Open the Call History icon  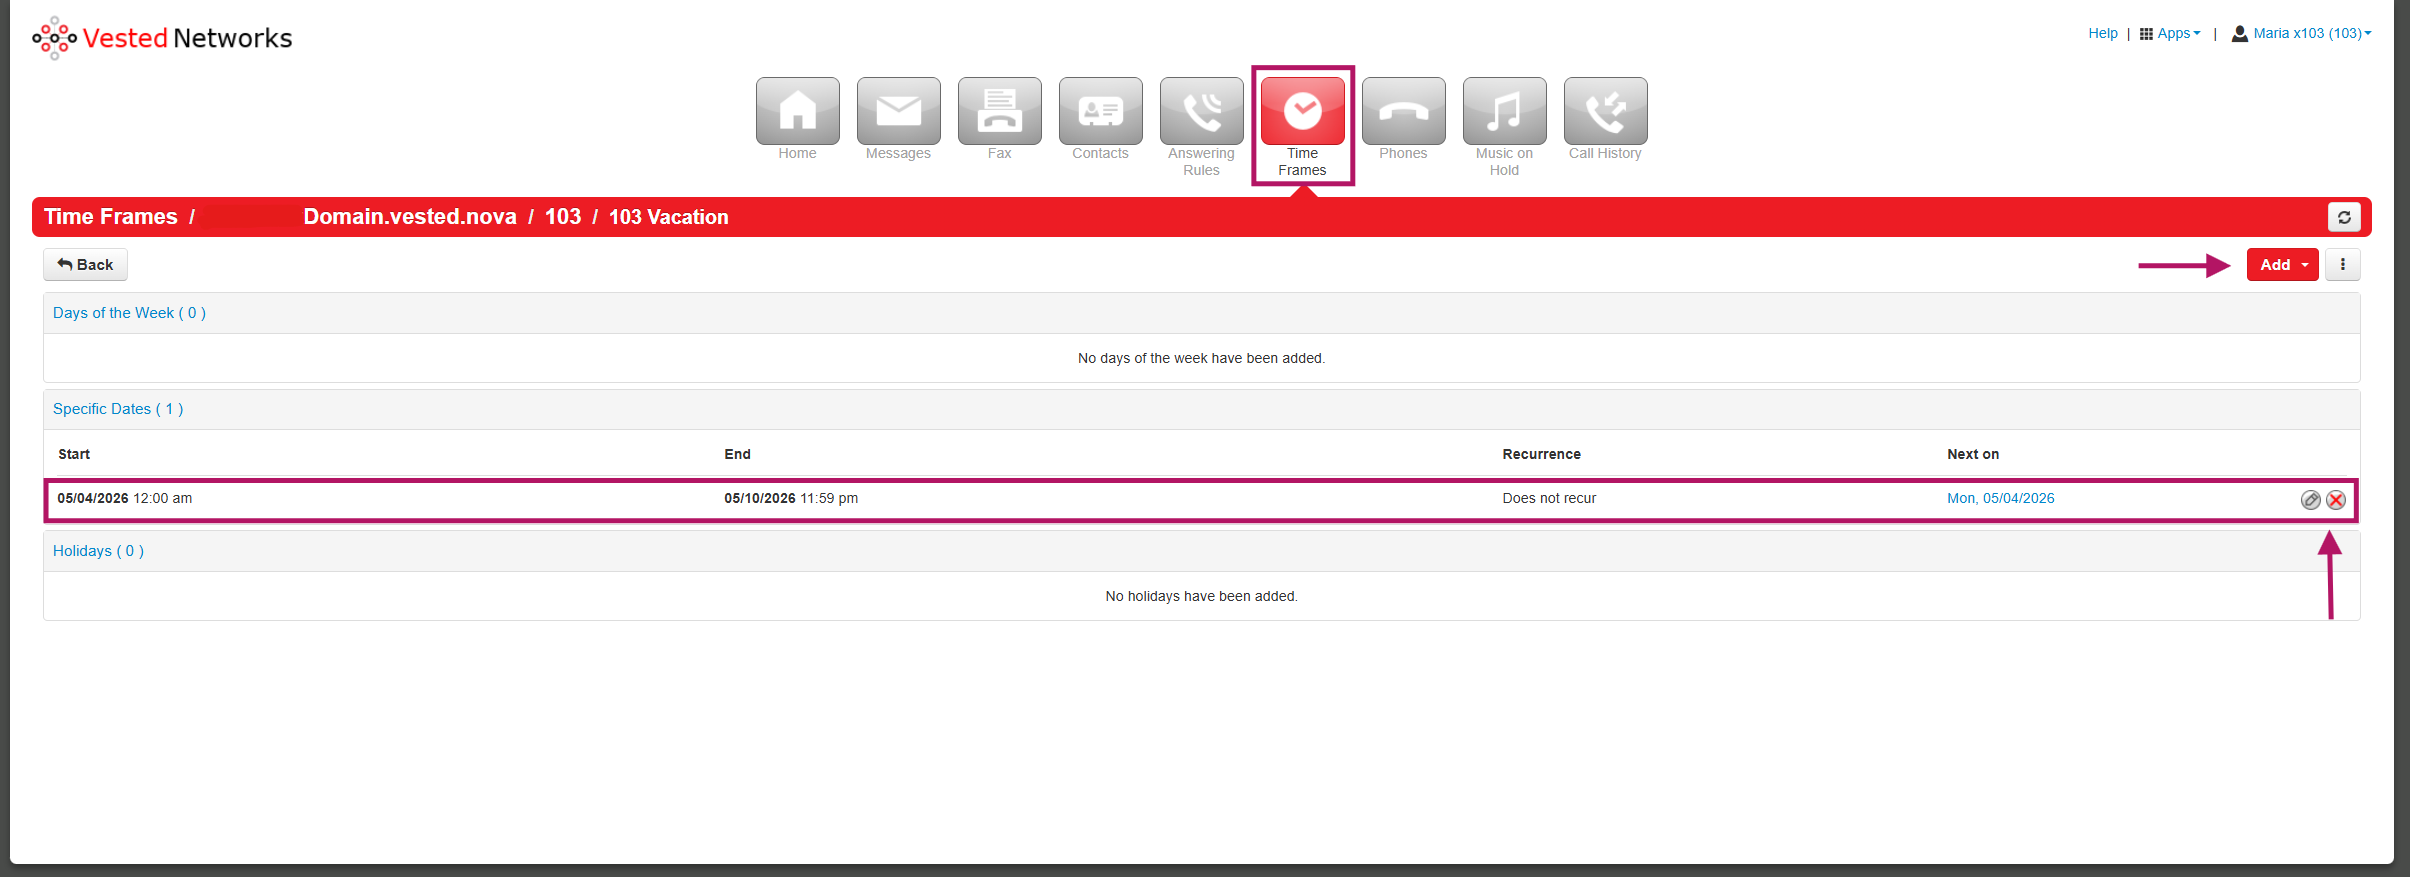click(1605, 111)
